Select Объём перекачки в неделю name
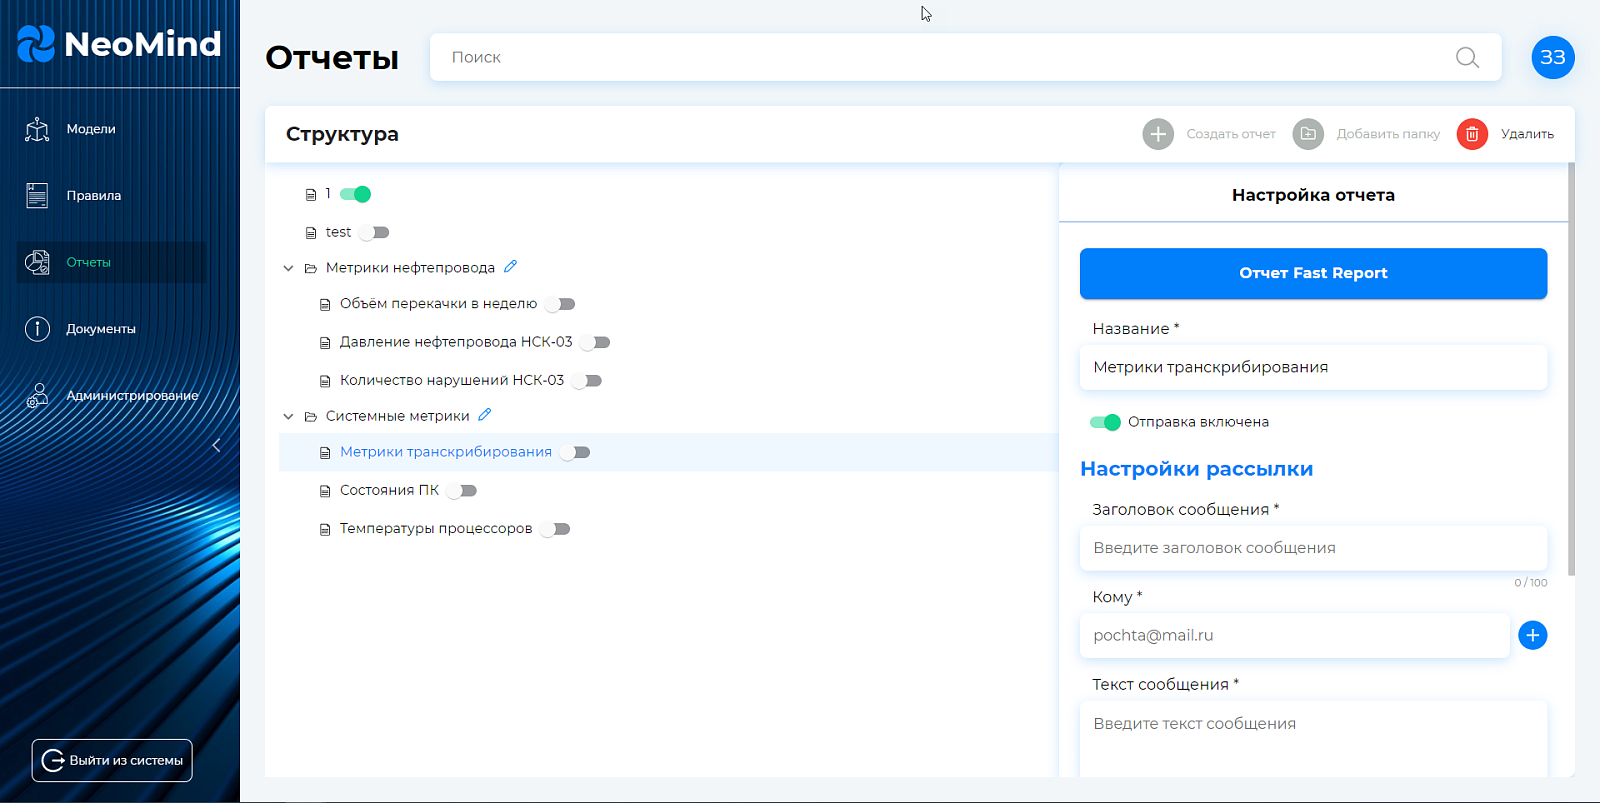The image size is (1600, 803). 438,304
